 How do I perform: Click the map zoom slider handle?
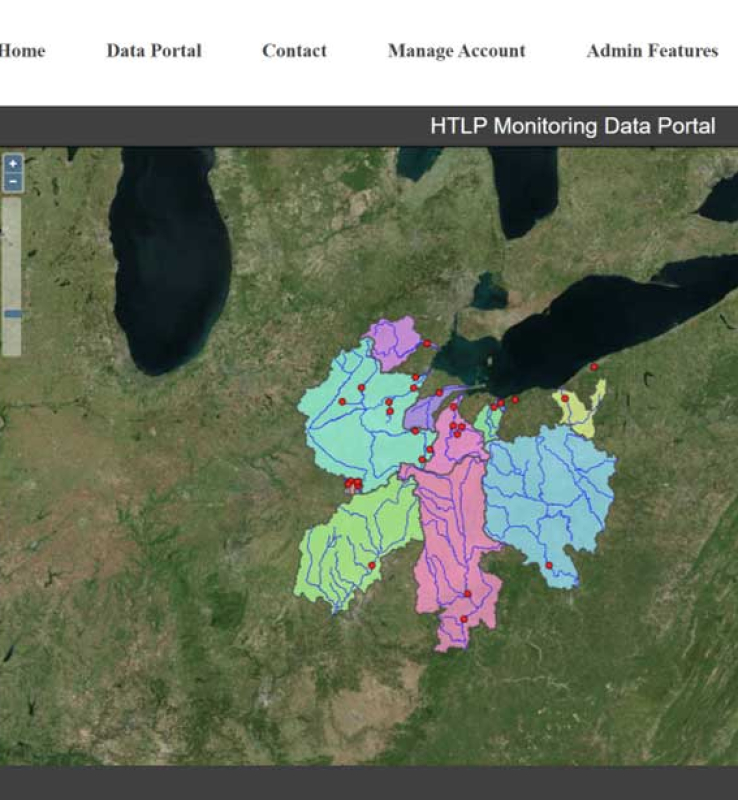pyautogui.click(x=12, y=313)
